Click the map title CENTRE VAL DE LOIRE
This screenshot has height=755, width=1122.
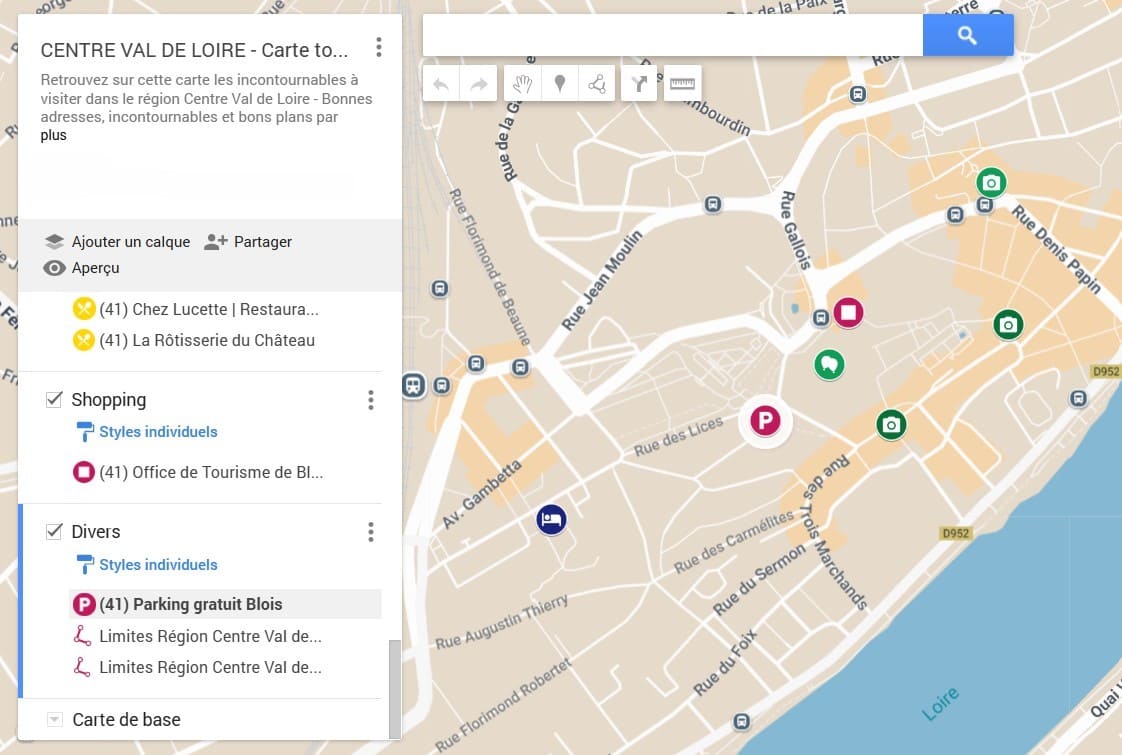(194, 50)
